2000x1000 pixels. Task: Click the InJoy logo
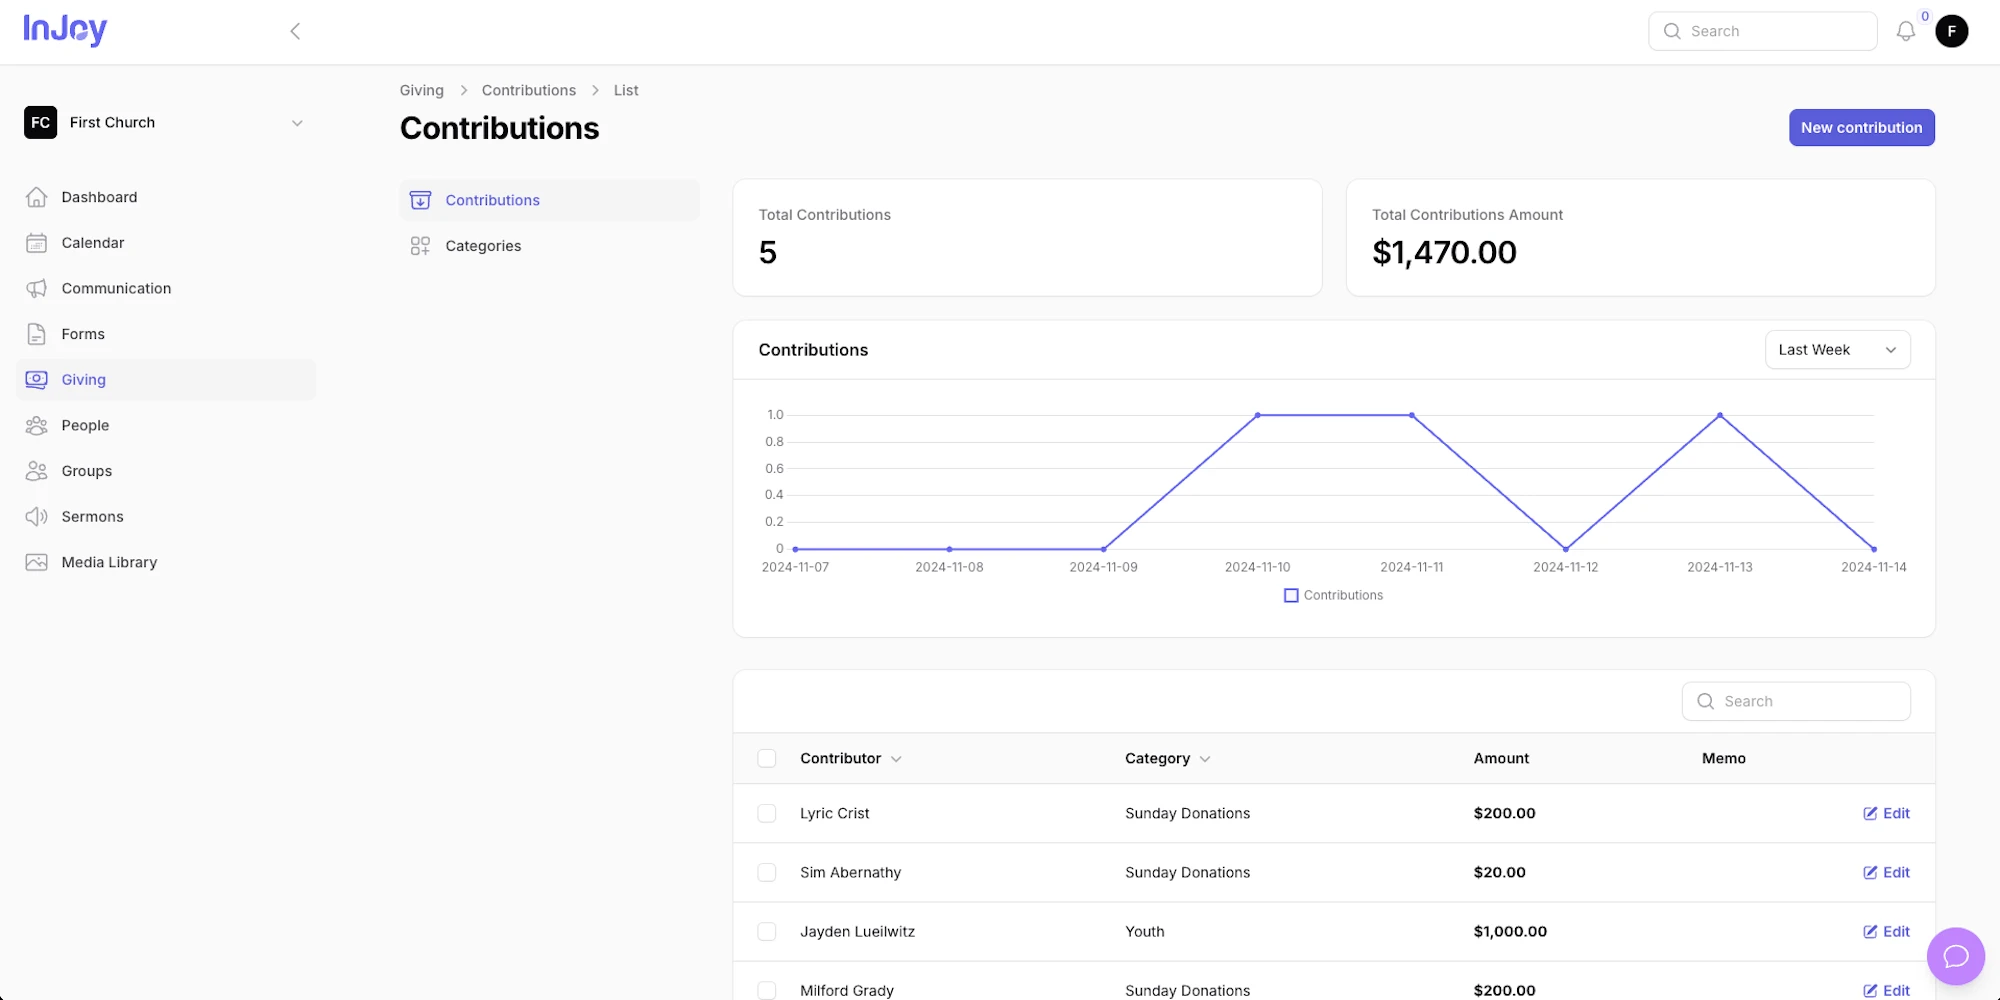tap(66, 30)
